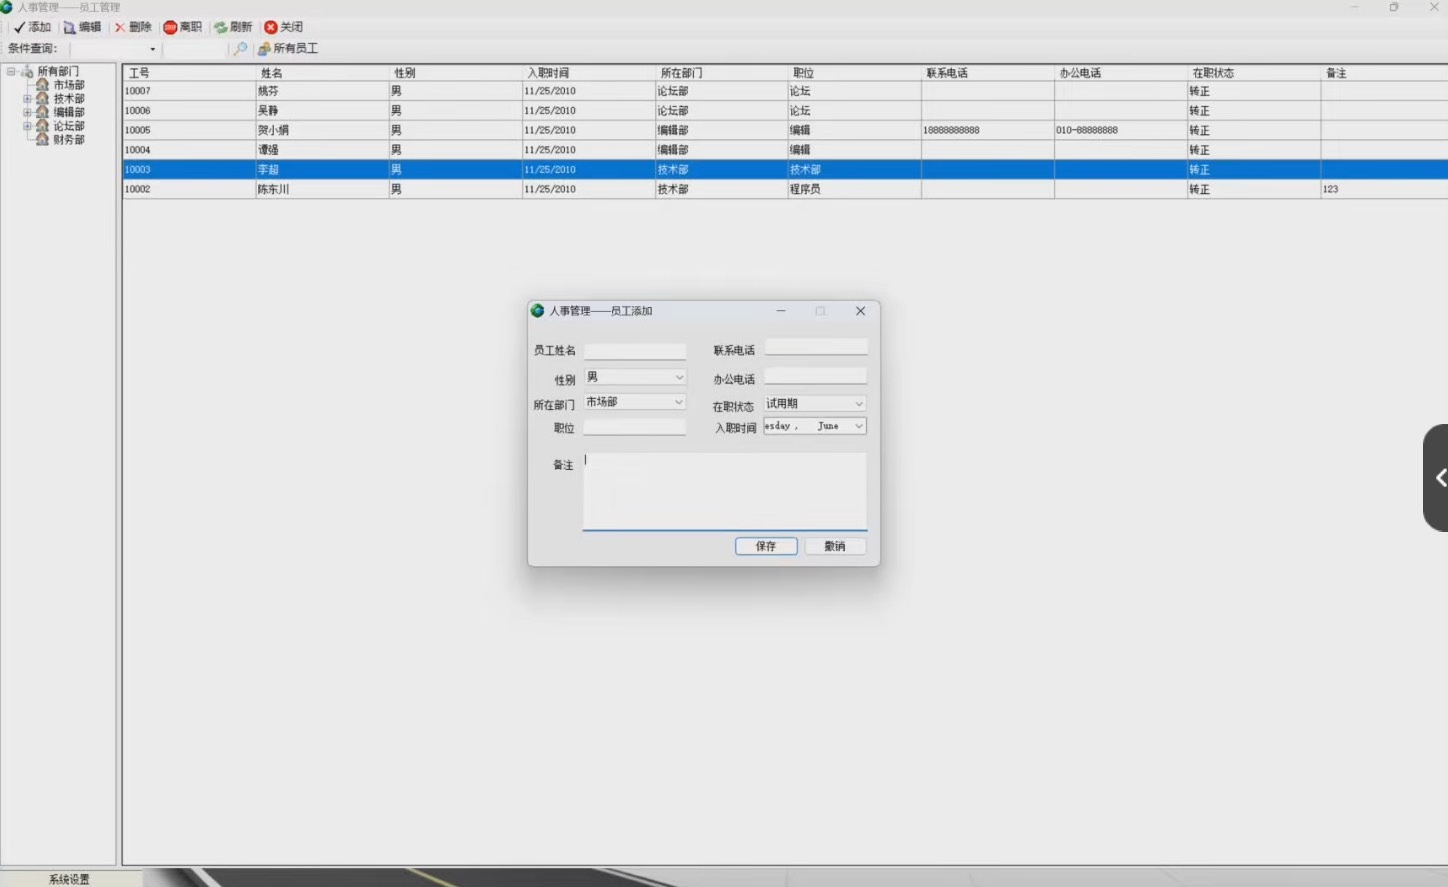This screenshot has width=1448, height=887.
Task: Sort by the 在职状态 column header
Action: (1254, 73)
